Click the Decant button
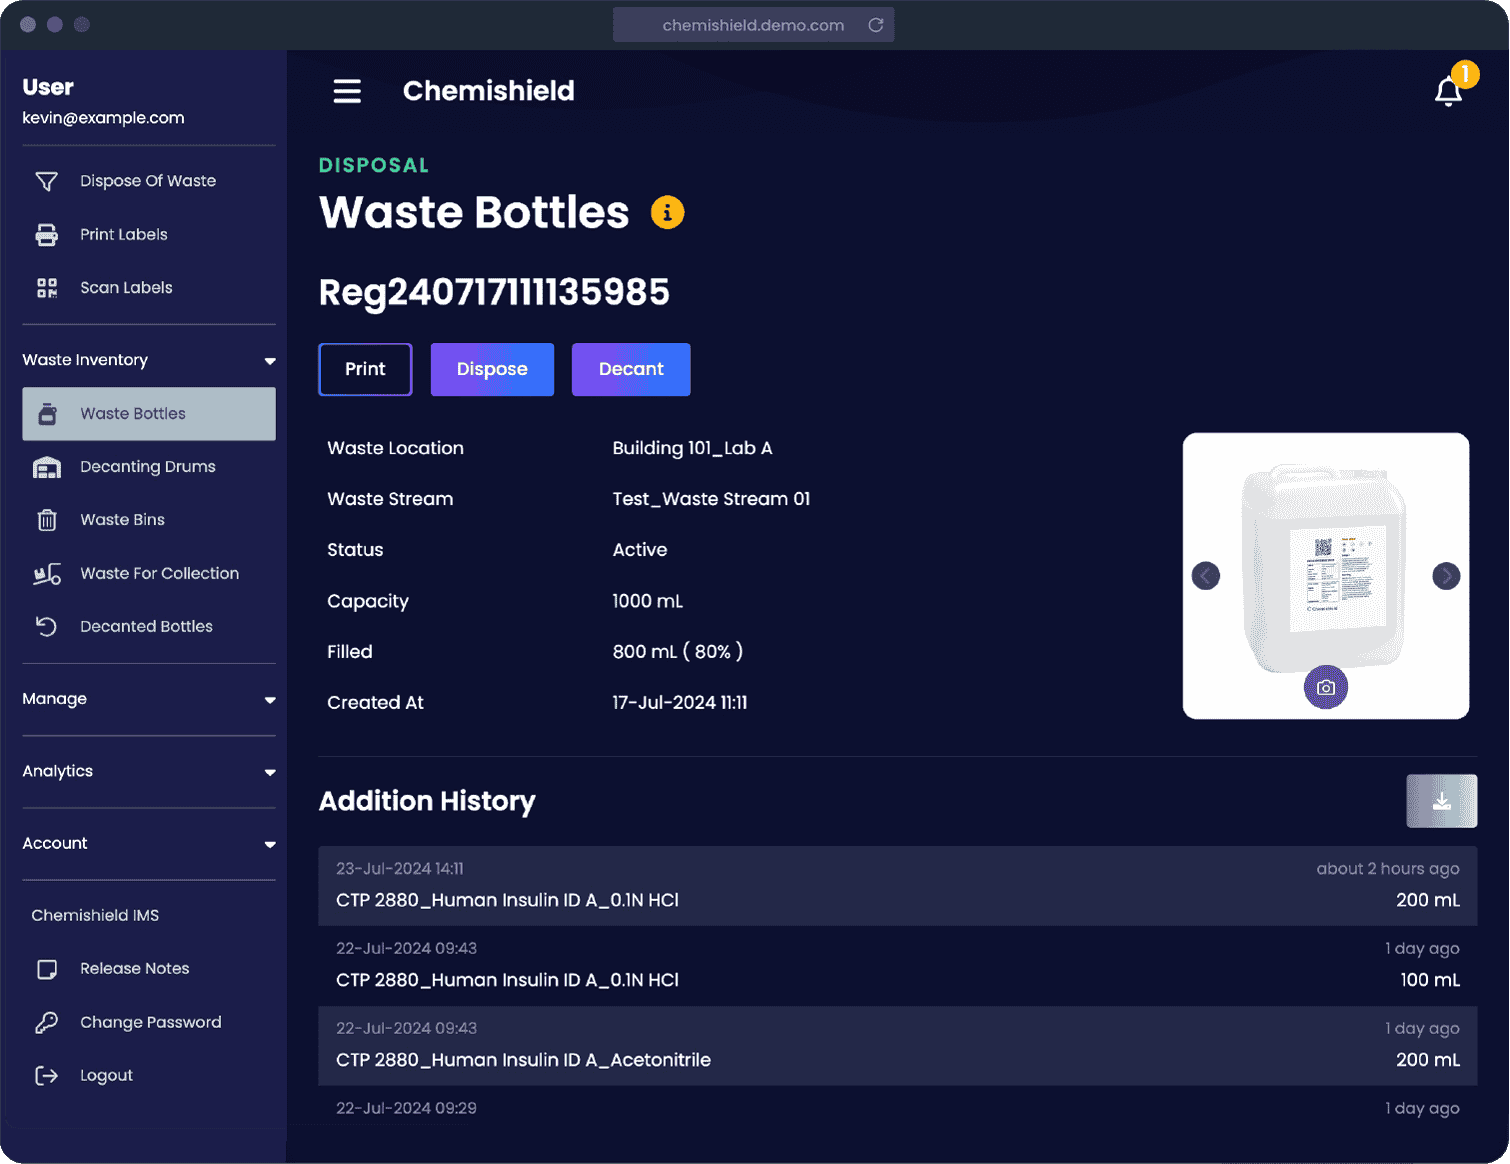The image size is (1510, 1164). [x=631, y=369]
